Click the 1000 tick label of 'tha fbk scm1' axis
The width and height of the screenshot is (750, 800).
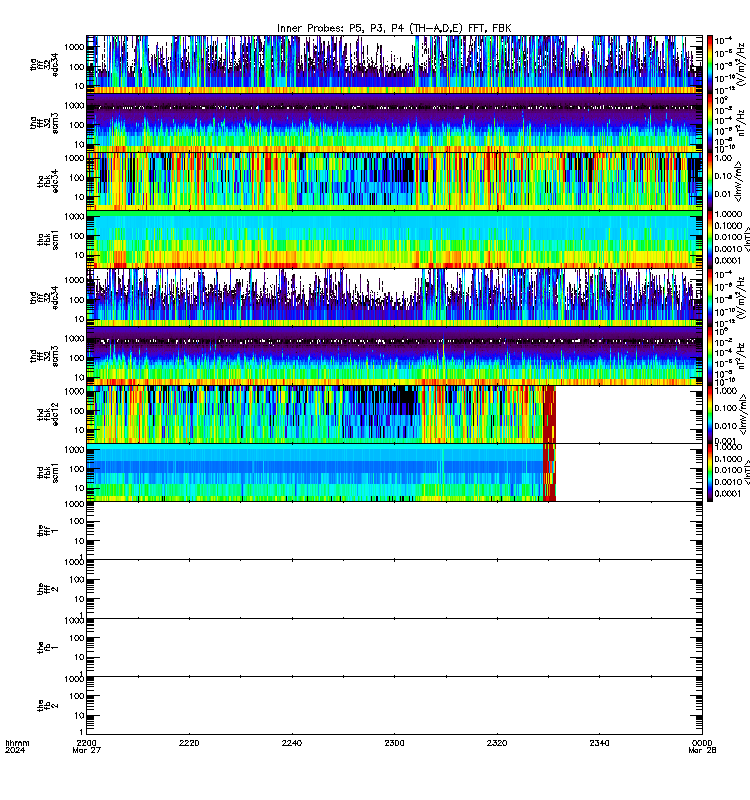click(x=74, y=217)
